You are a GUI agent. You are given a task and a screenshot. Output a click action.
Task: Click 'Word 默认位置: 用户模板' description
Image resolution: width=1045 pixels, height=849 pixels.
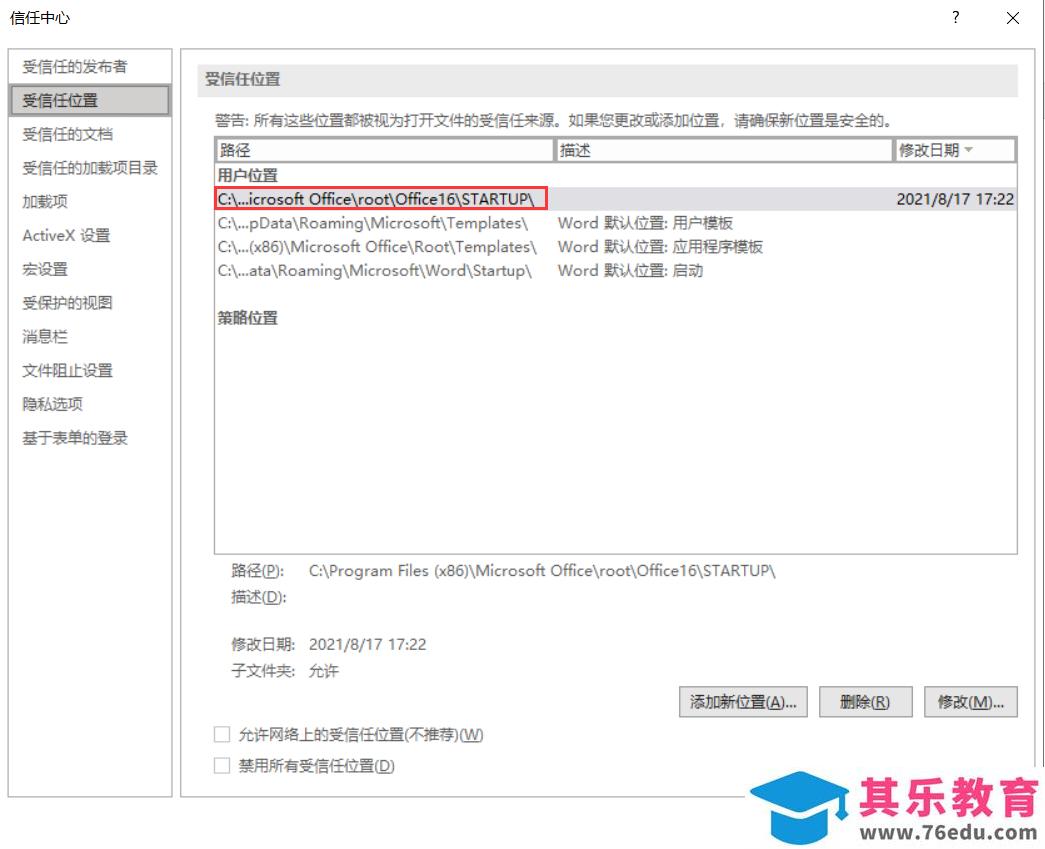(x=645, y=223)
